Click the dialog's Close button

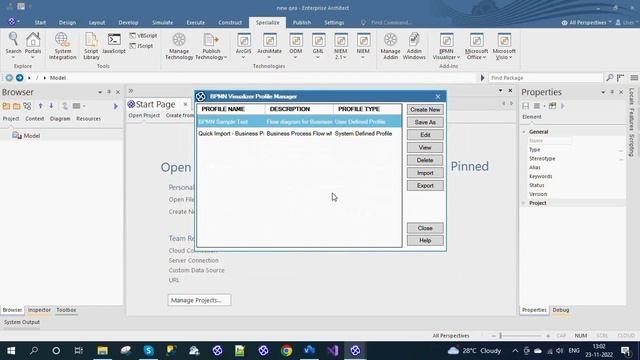pyautogui.click(x=425, y=228)
